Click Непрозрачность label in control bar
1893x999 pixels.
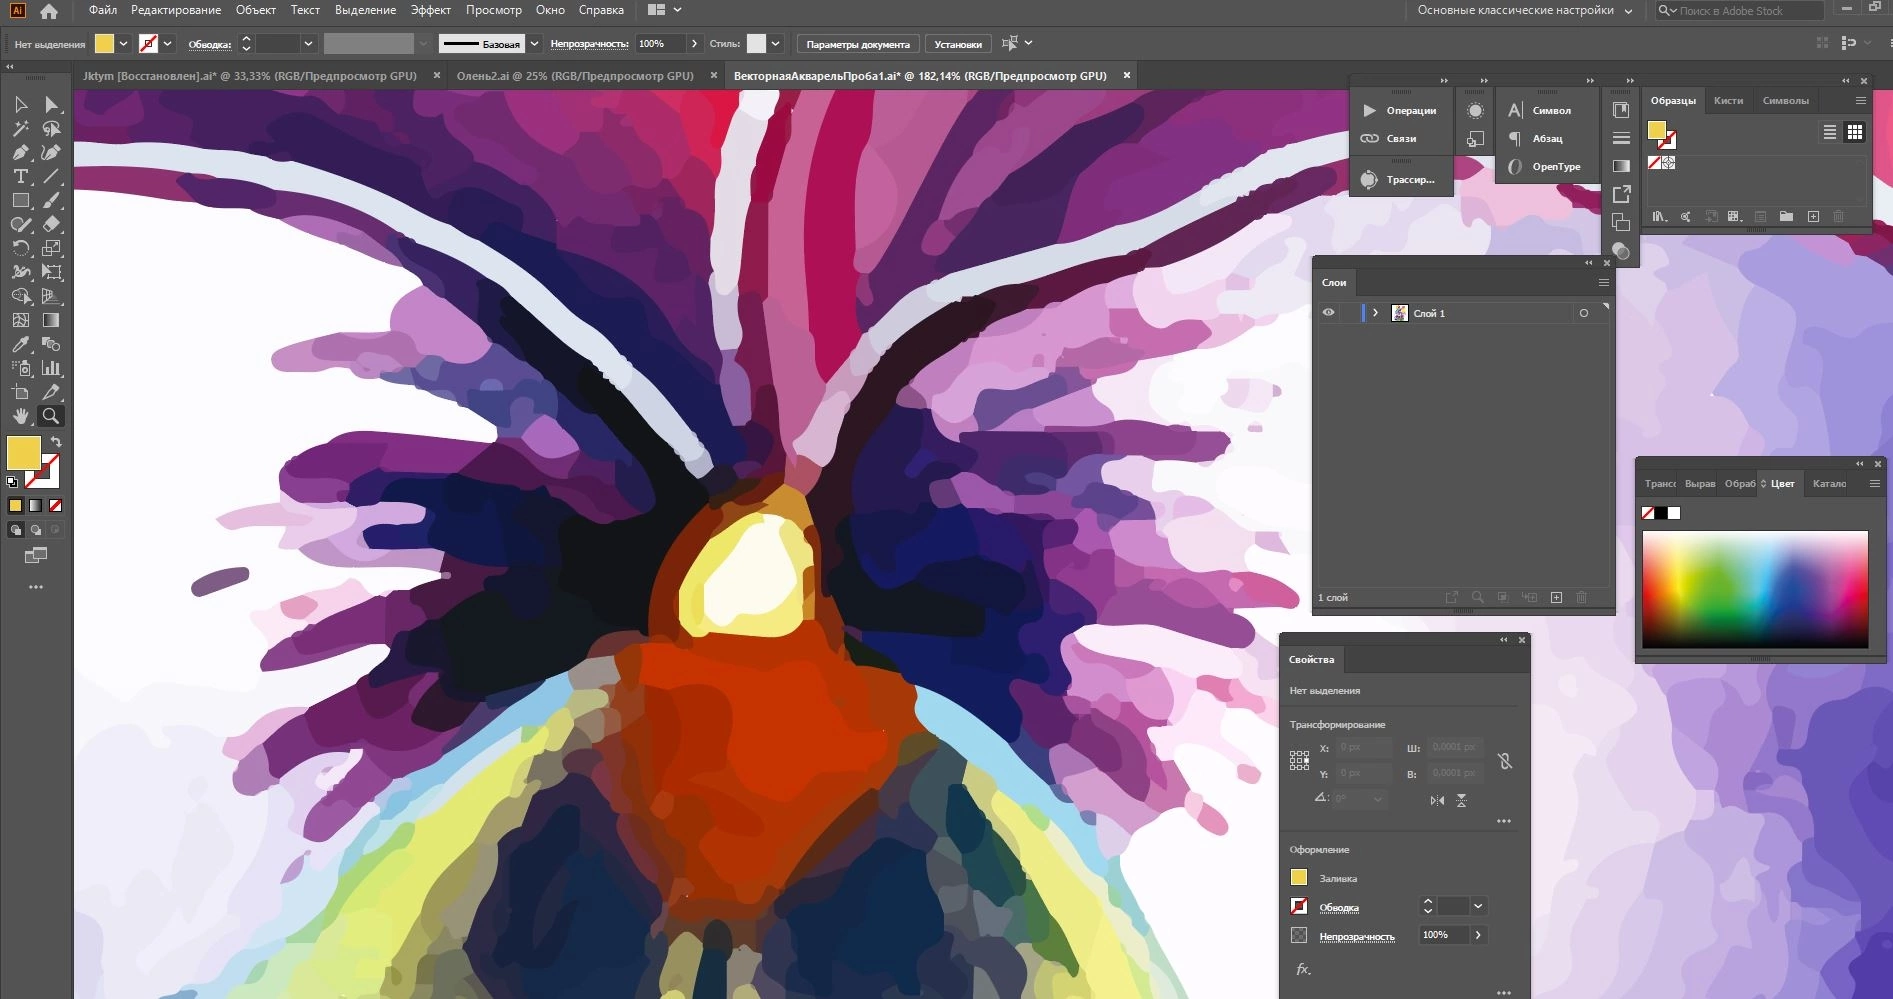click(589, 44)
